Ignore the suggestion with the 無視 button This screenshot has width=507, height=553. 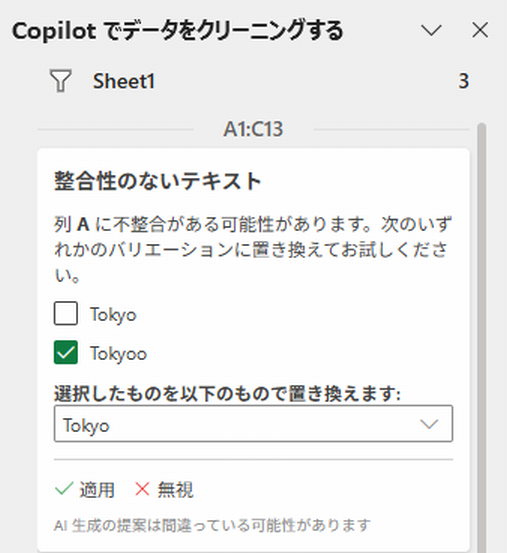(164, 490)
